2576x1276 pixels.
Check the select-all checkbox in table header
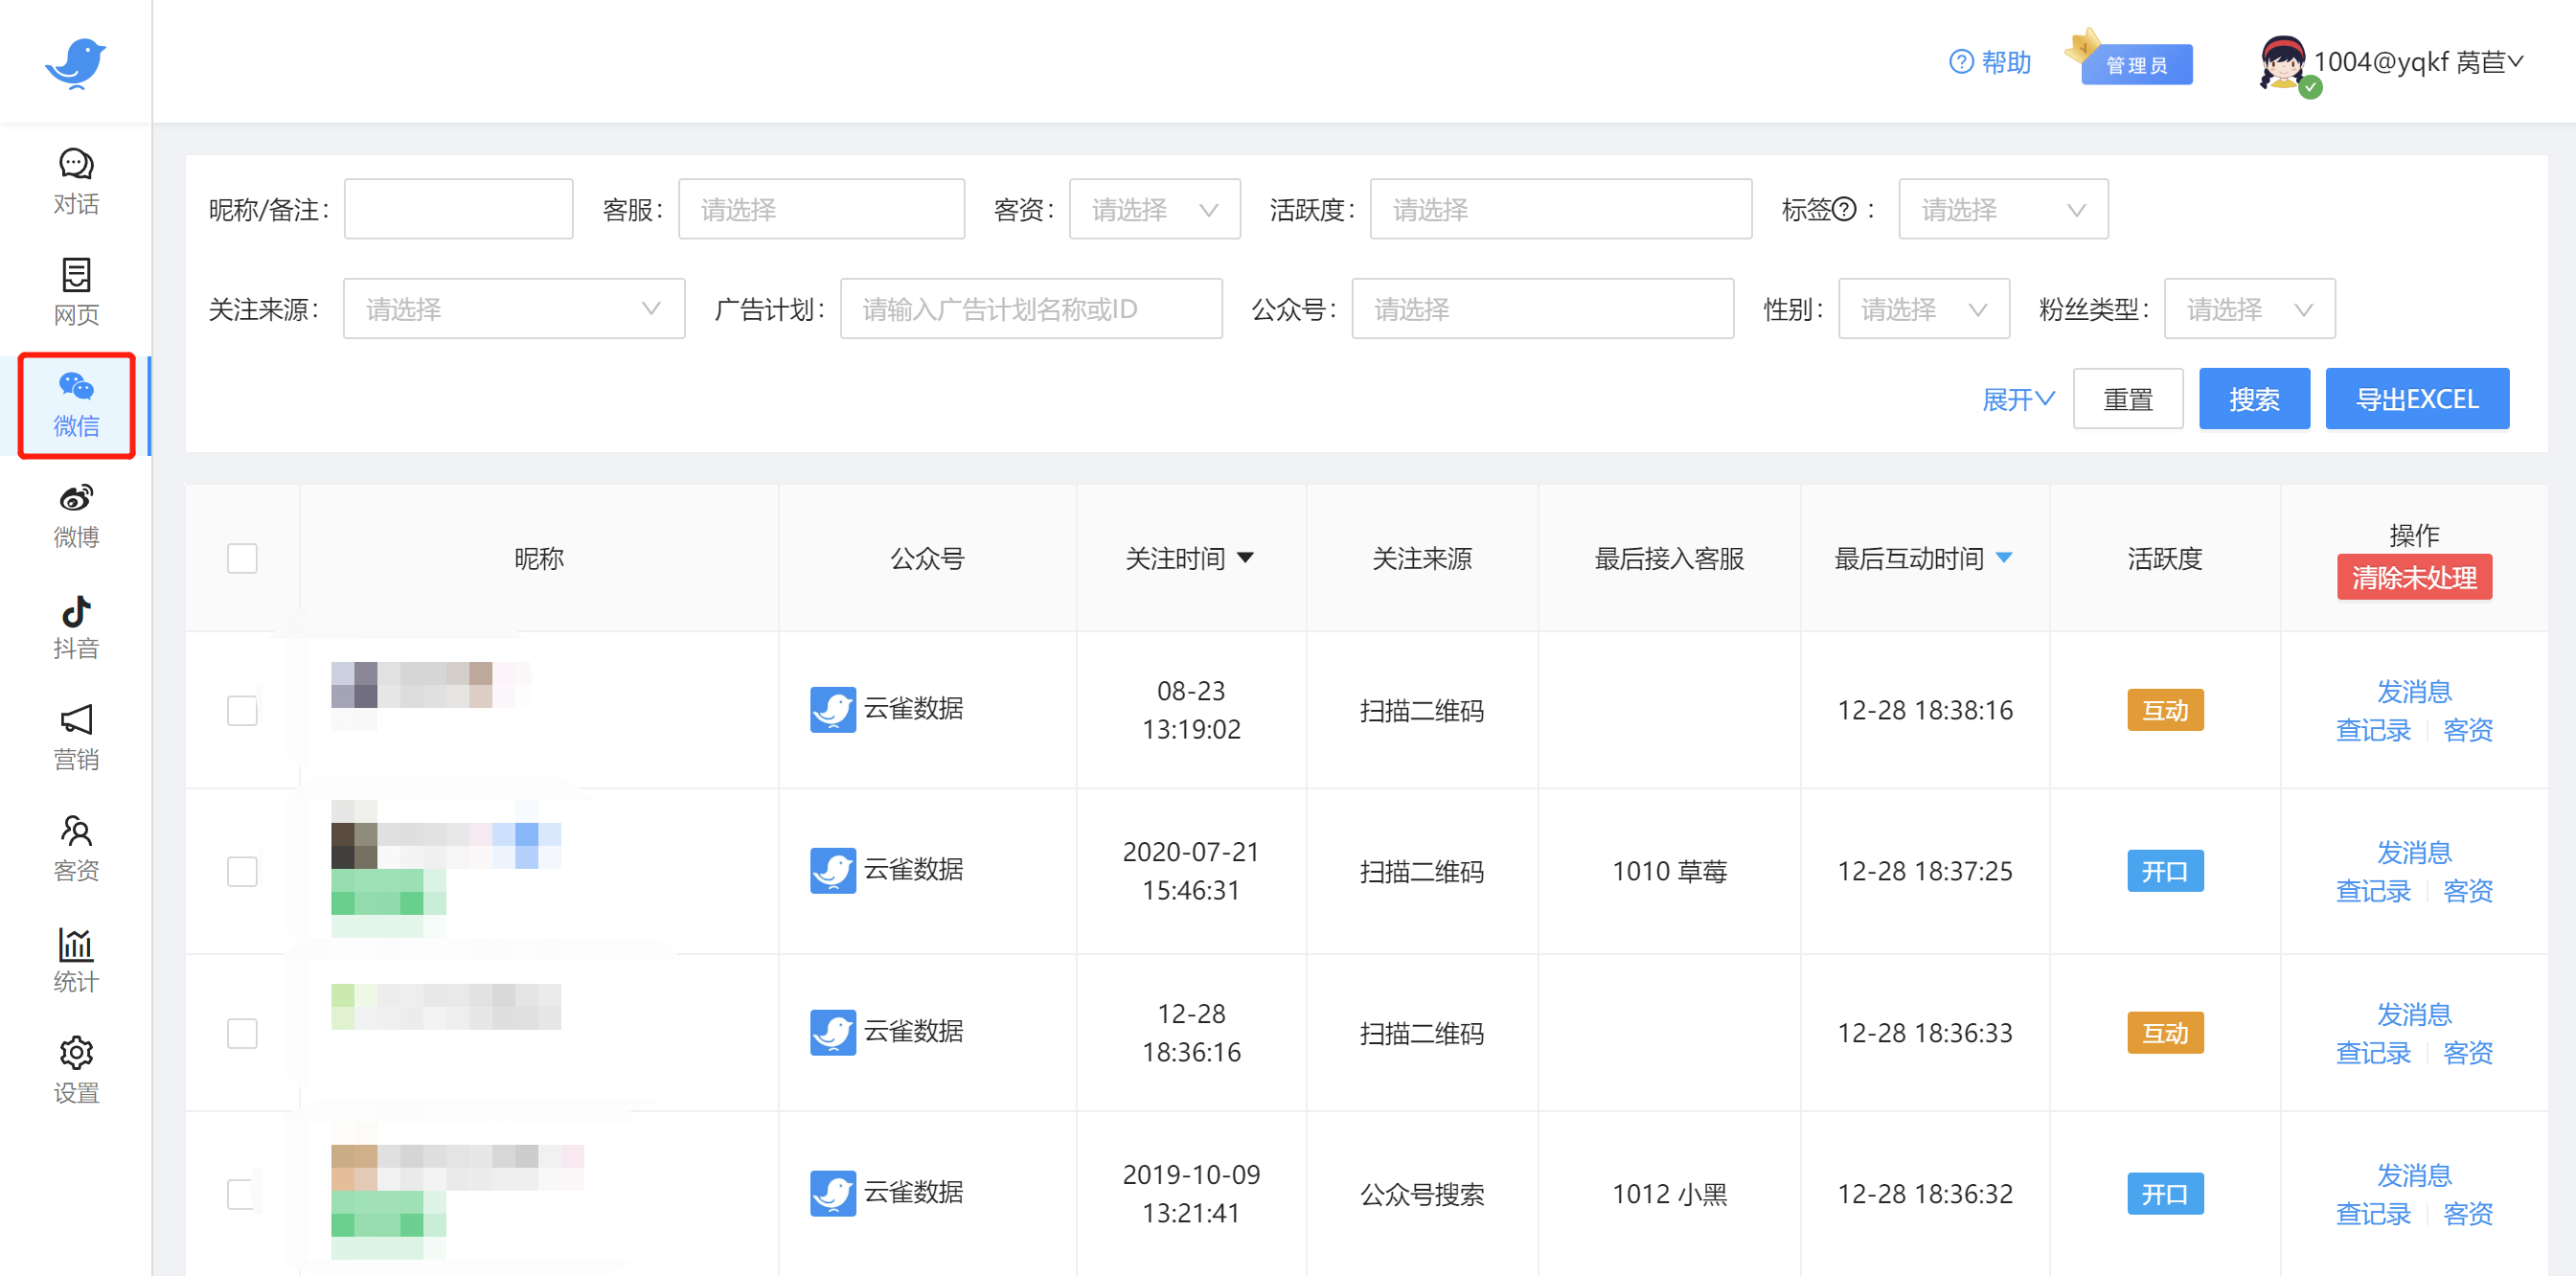[242, 558]
